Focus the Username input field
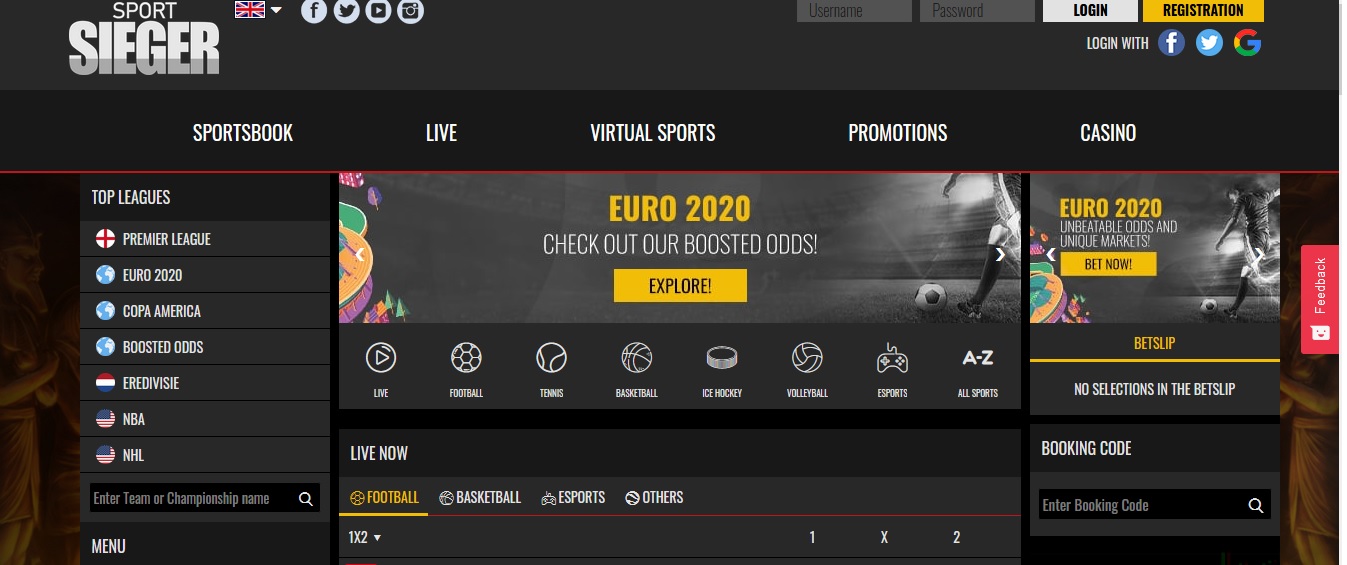 (x=854, y=10)
